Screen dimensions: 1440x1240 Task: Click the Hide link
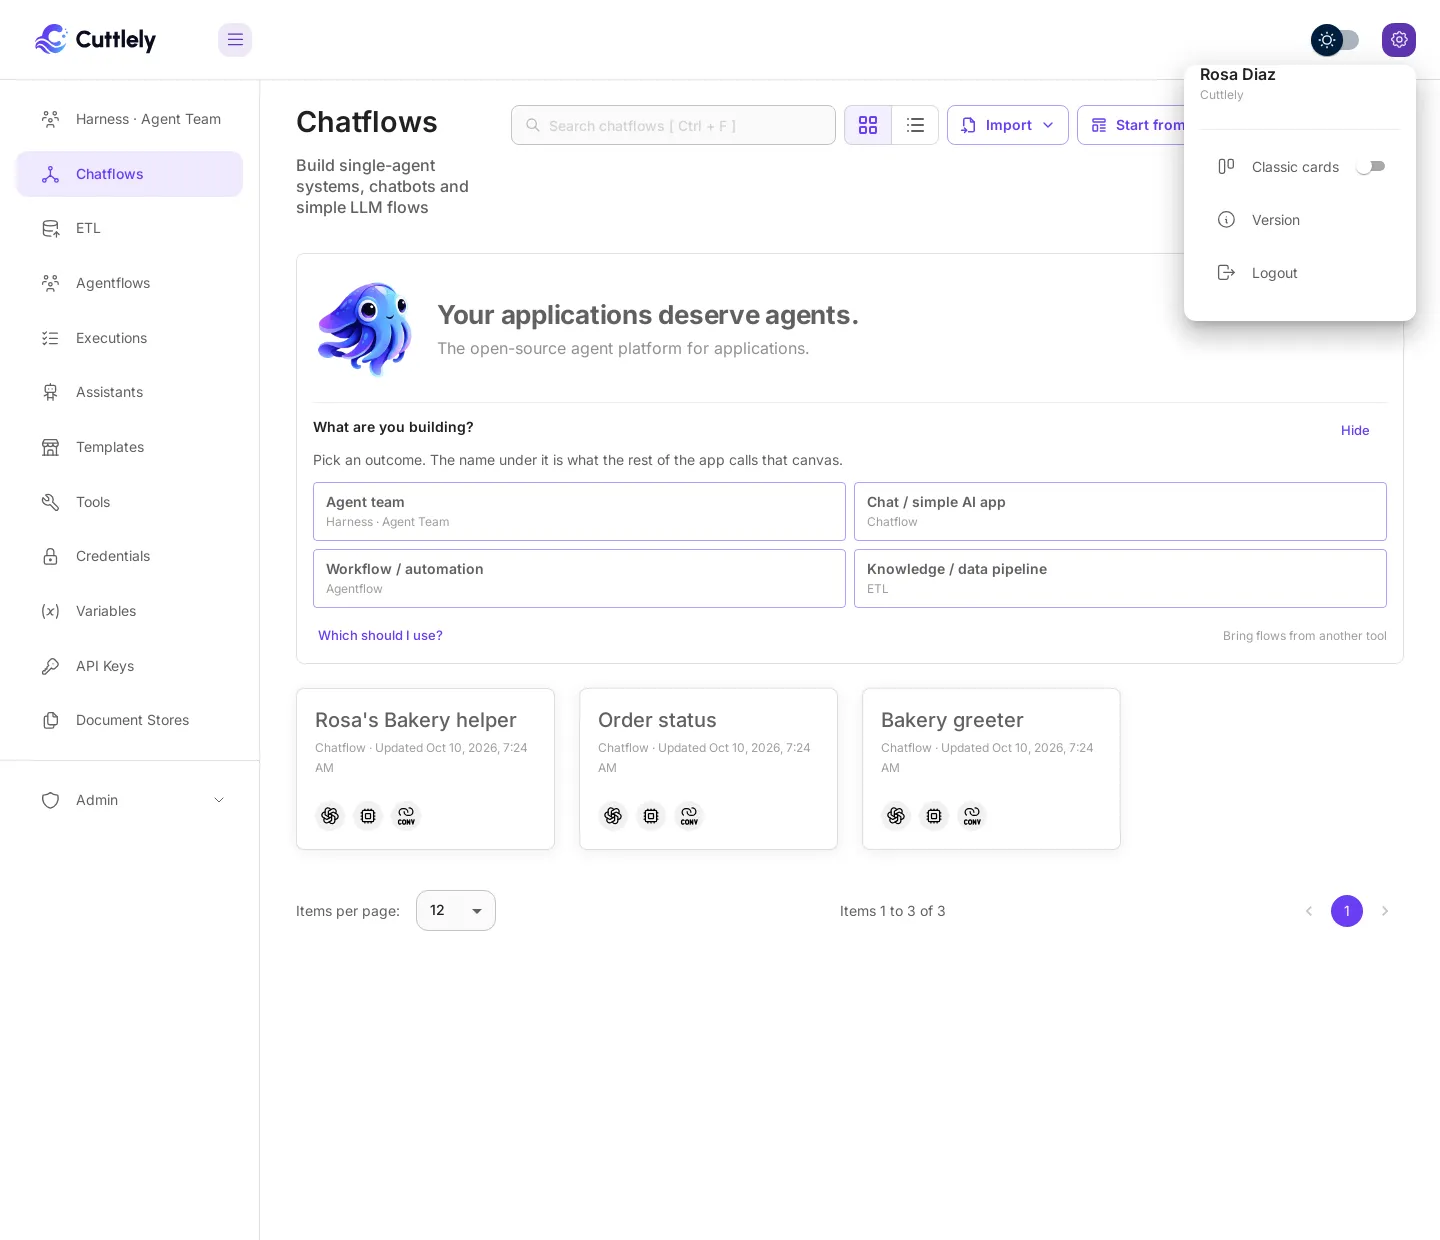pos(1355,431)
